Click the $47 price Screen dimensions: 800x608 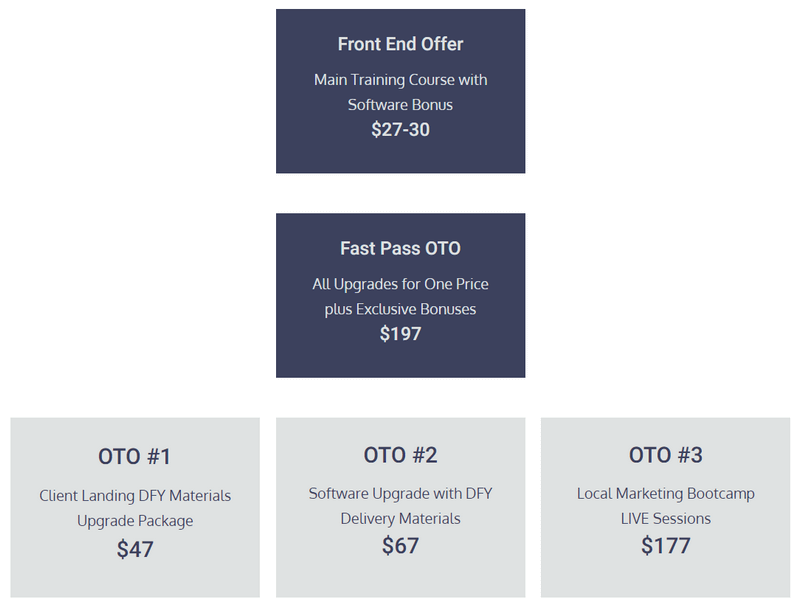pos(135,549)
